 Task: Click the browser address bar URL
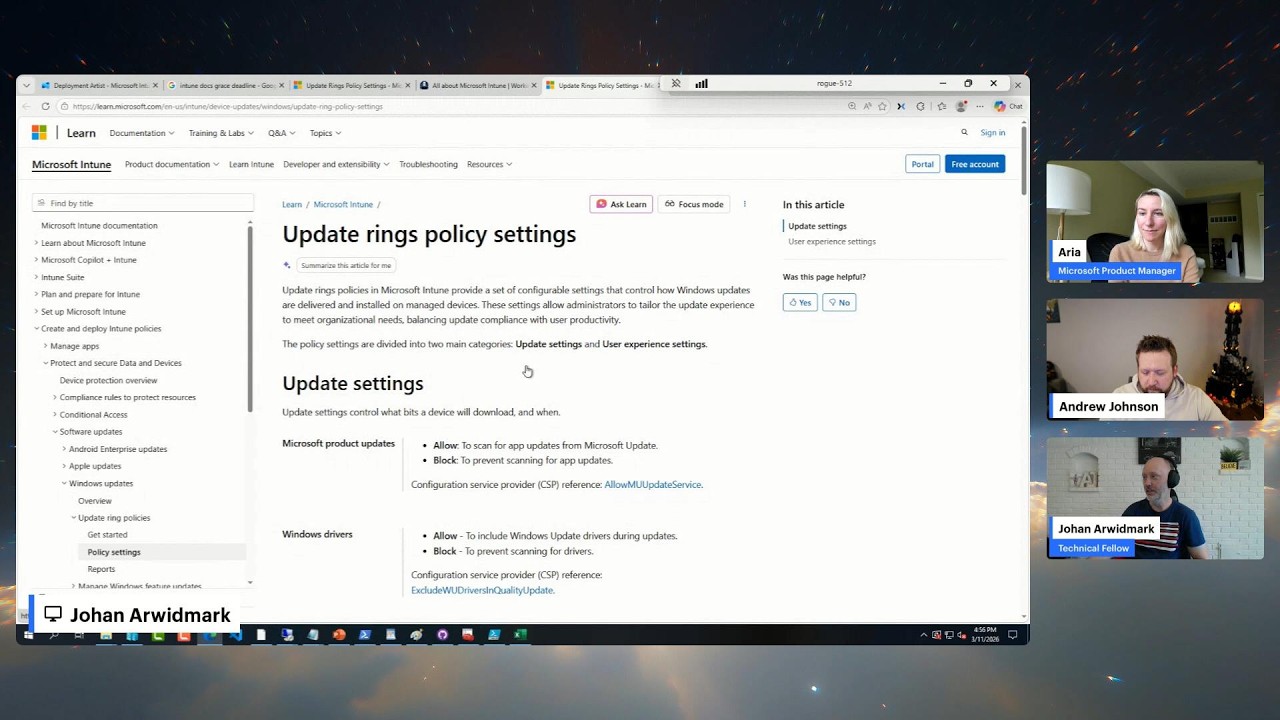tap(227, 106)
